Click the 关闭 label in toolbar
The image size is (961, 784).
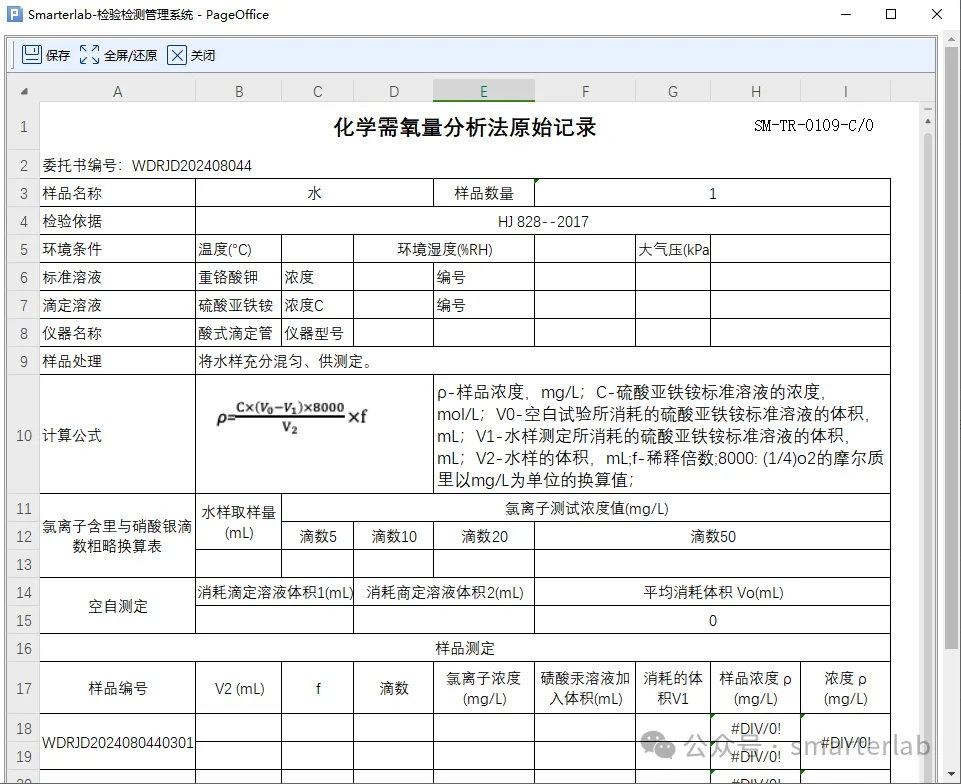coord(203,56)
